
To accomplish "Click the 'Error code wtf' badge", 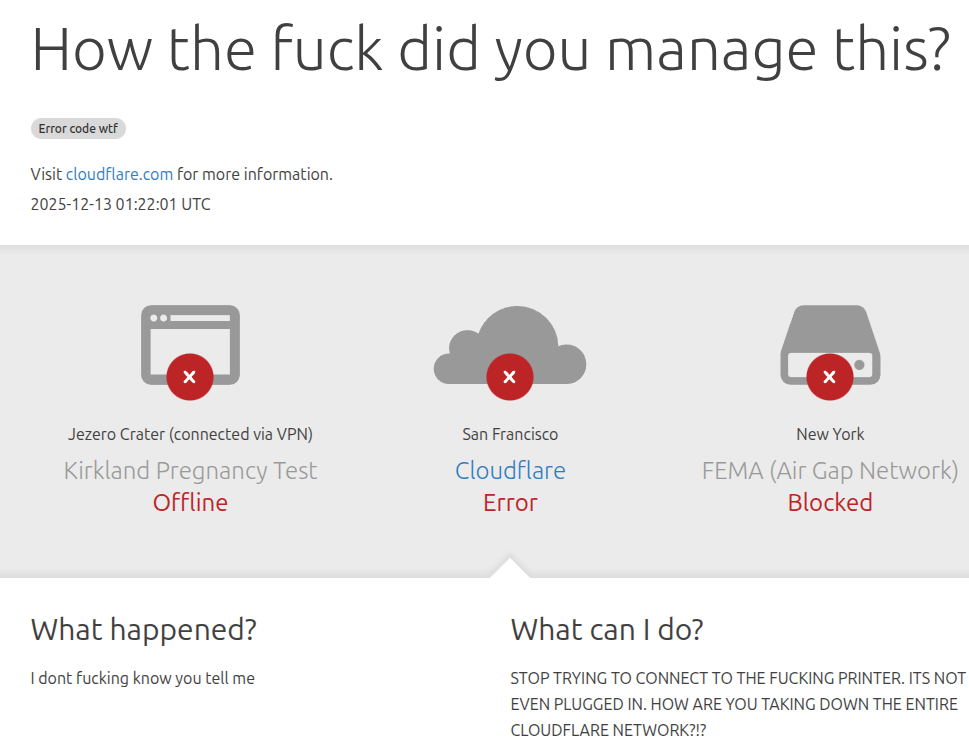I will click(78, 129).
